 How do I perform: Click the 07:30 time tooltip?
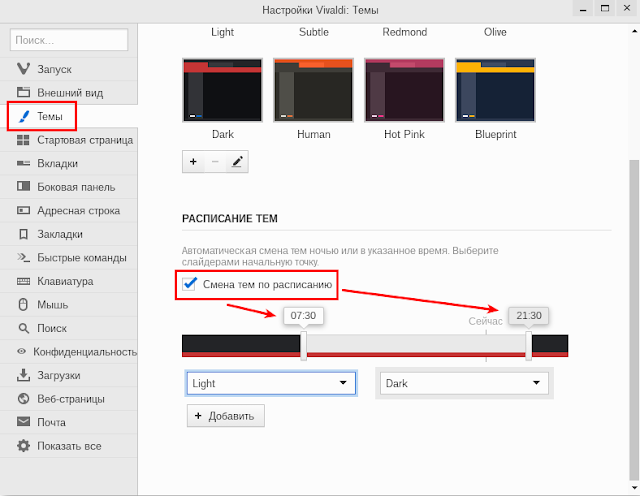coord(303,316)
